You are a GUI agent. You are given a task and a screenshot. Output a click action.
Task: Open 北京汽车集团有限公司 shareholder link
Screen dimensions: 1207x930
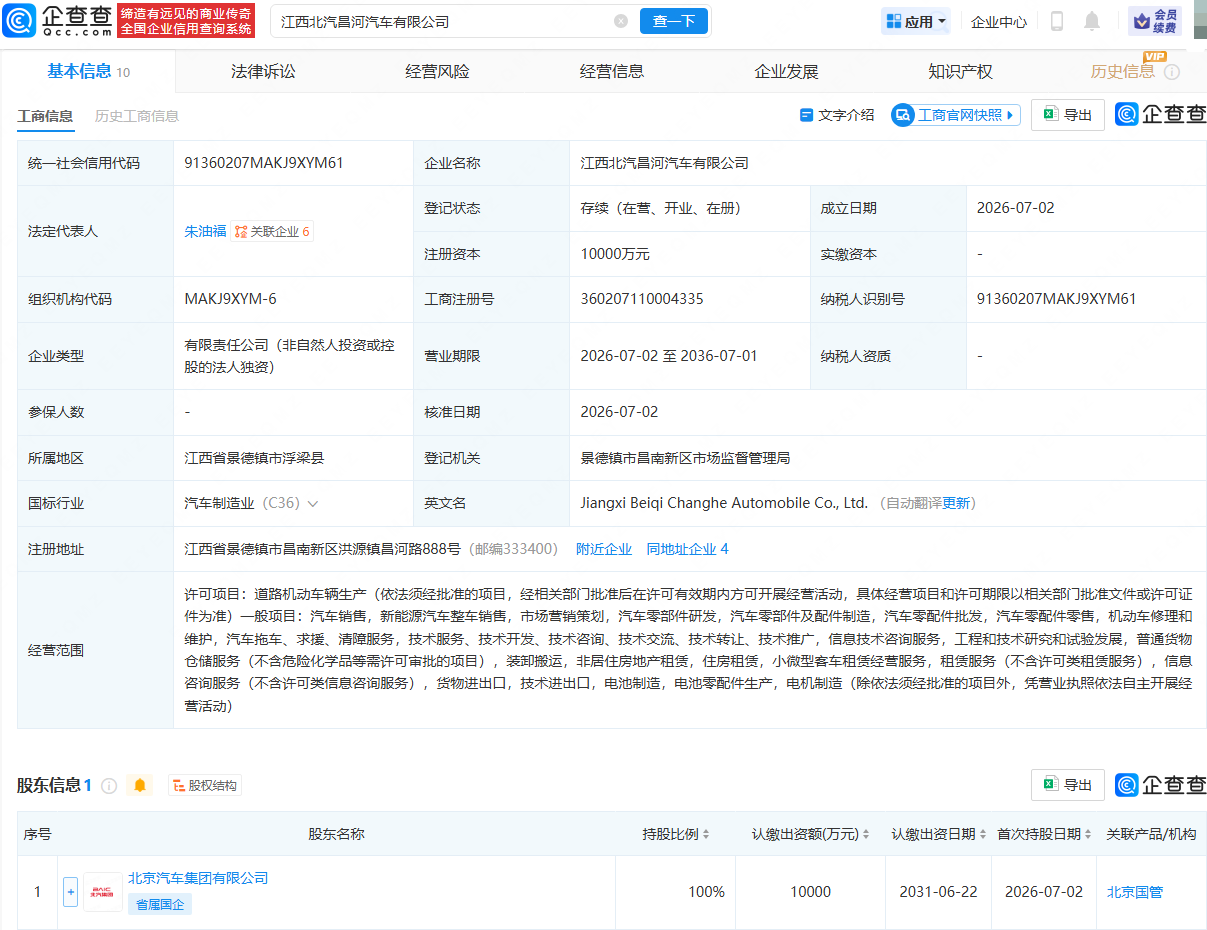[198, 878]
